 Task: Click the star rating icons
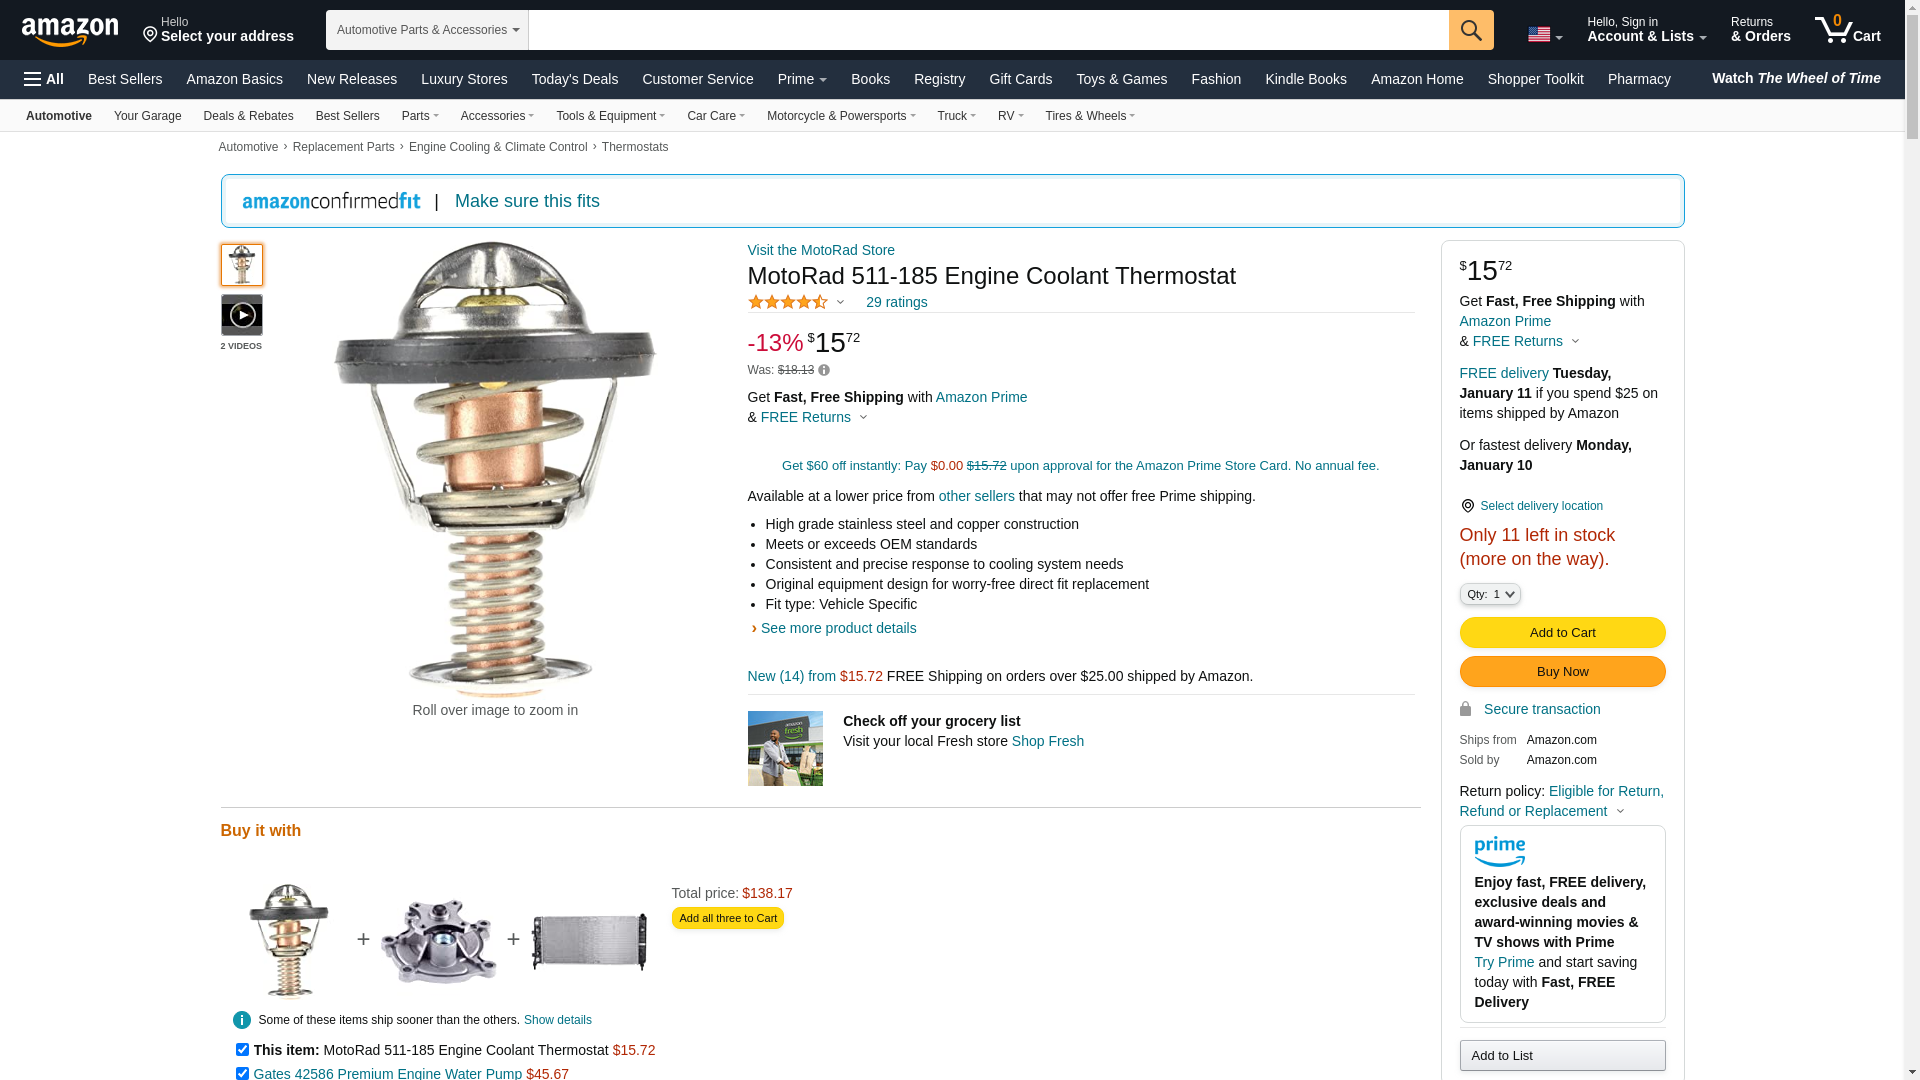[788, 302]
